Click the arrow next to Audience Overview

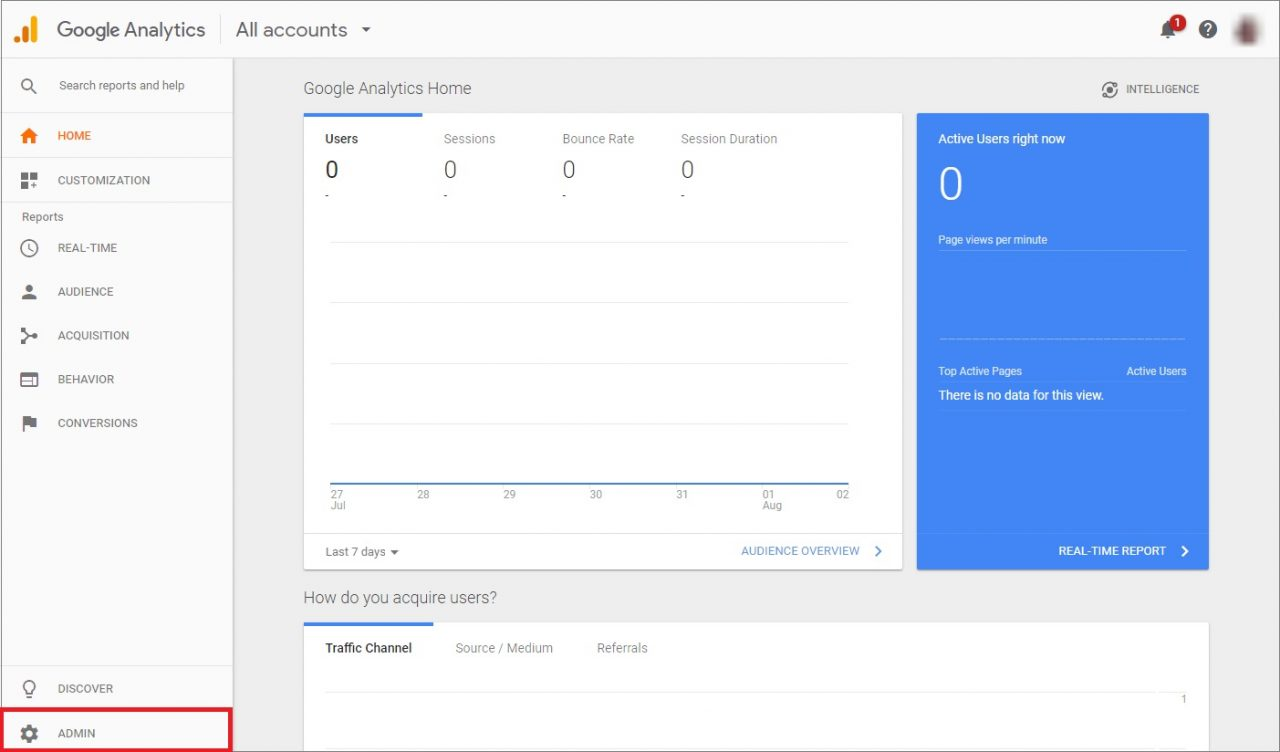[878, 551]
